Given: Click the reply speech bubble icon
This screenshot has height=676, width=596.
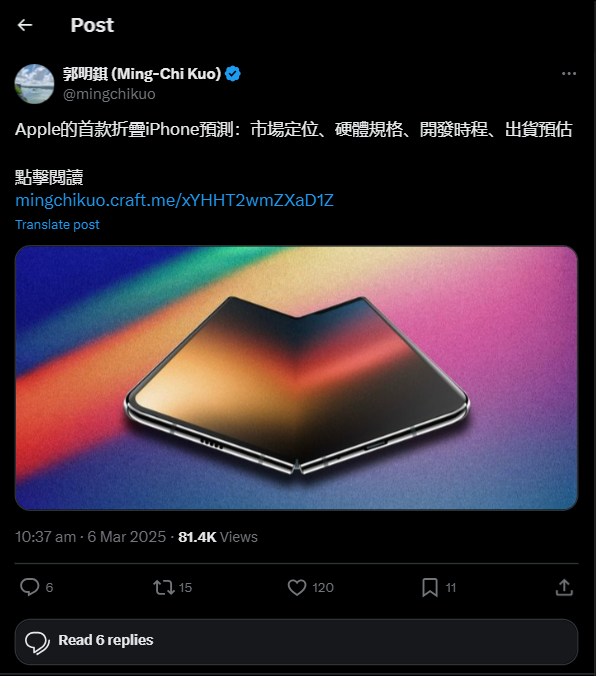Looking at the screenshot, I should click(30, 587).
